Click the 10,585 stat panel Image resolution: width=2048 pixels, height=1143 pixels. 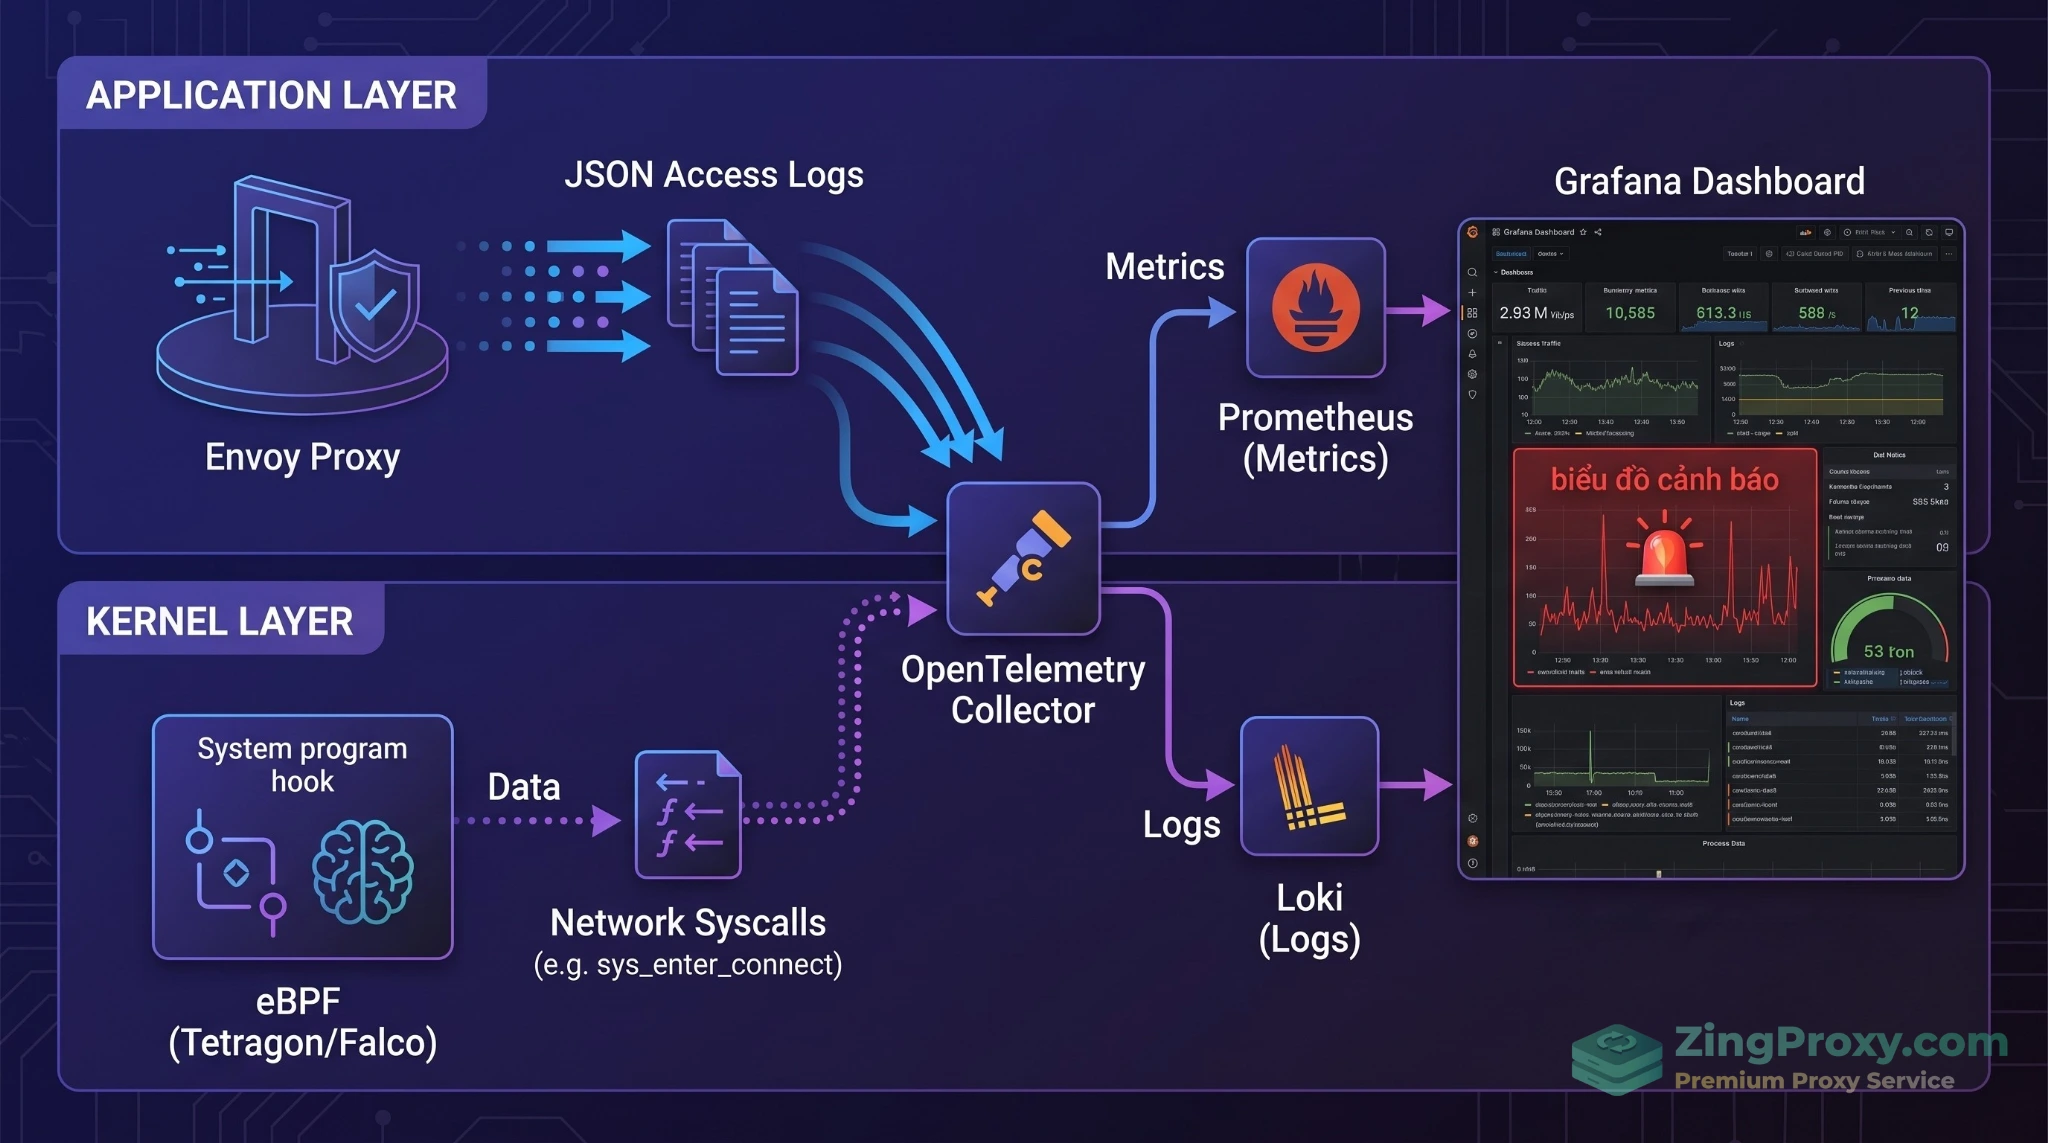click(1630, 308)
